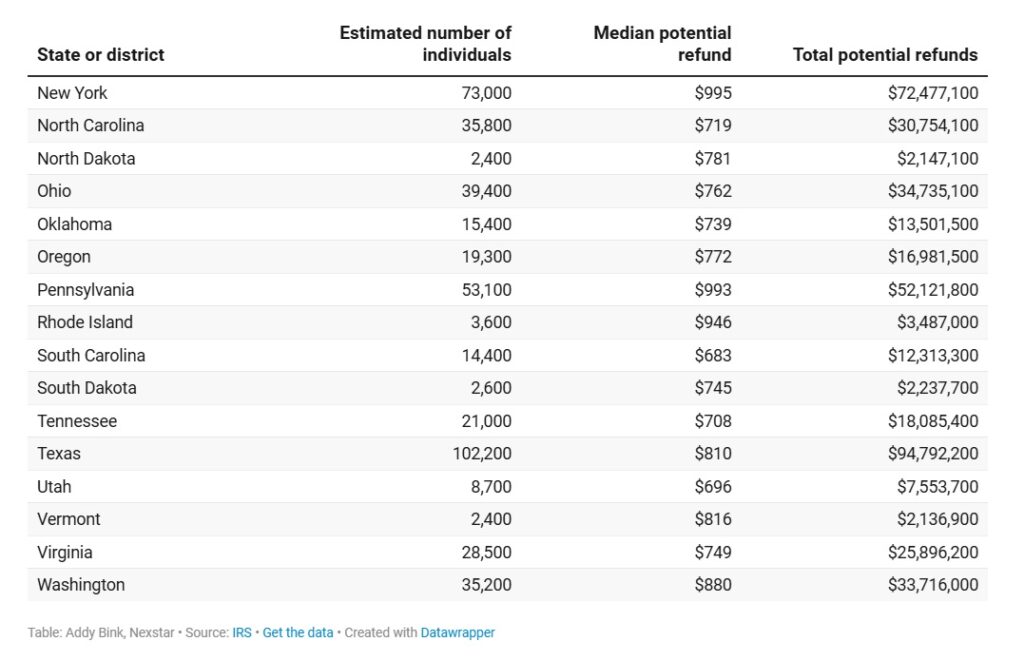Click the Oregon row label
Screen dimensions: 1024x661
(64, 257)
